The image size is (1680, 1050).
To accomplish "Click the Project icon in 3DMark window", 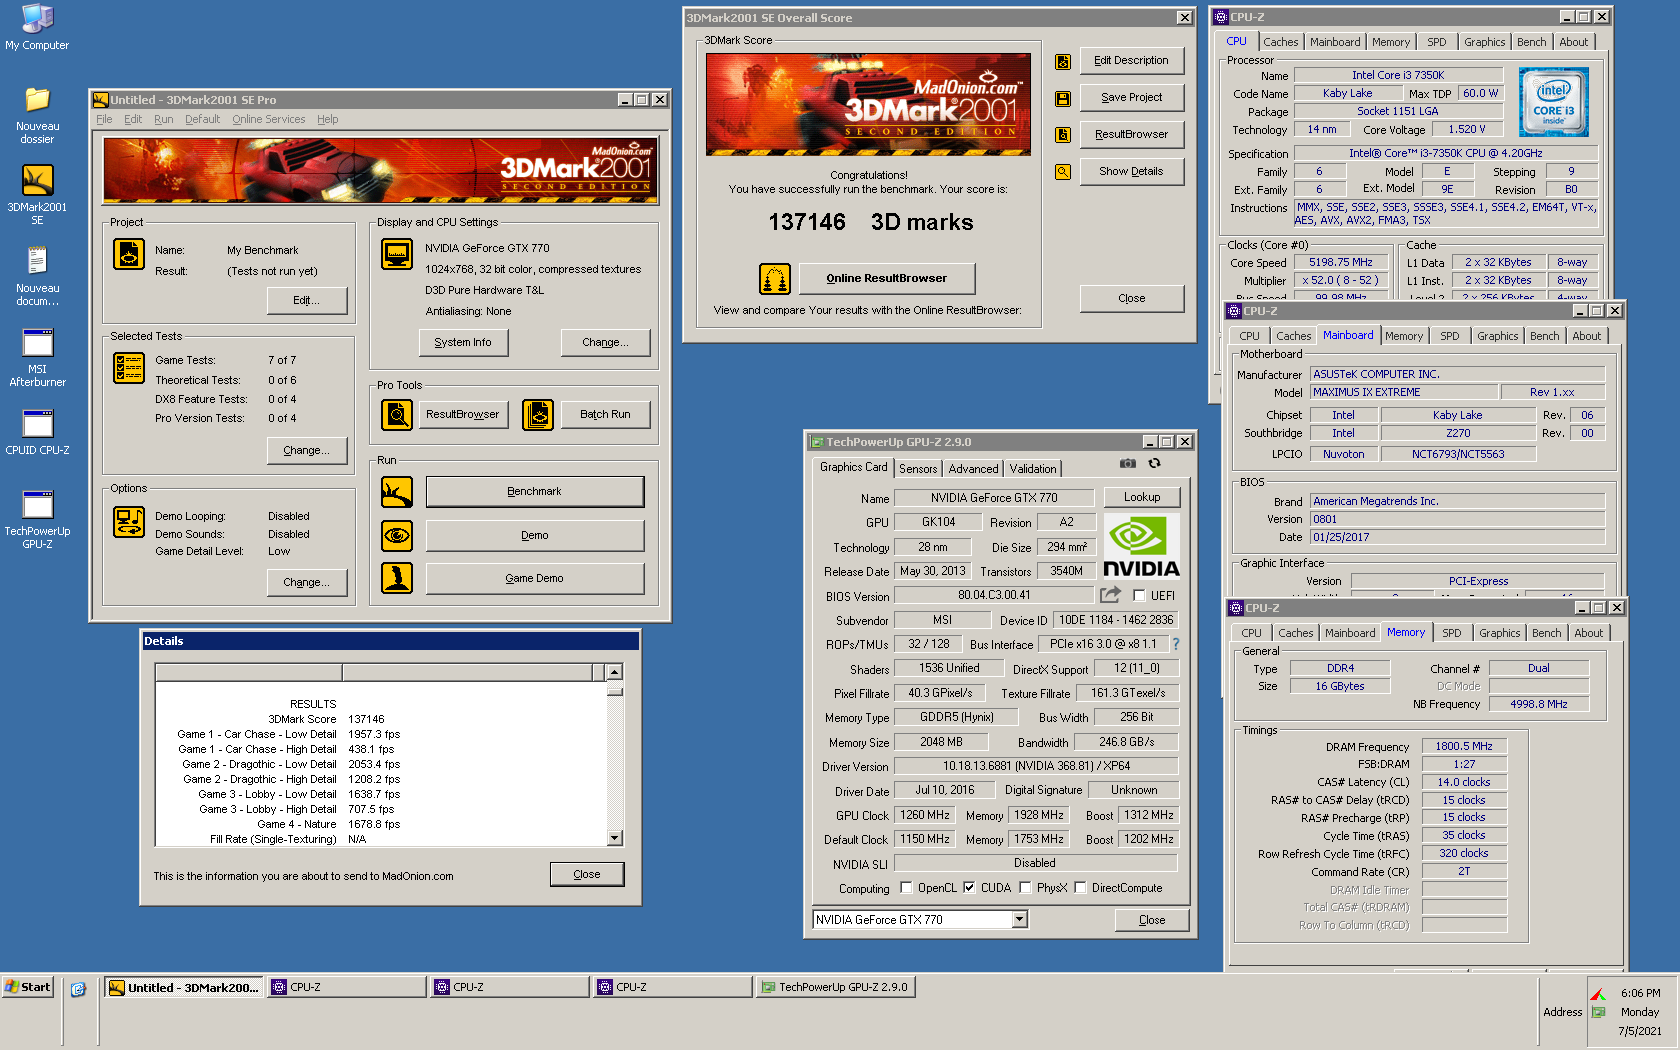I will (x=129, y=254).
